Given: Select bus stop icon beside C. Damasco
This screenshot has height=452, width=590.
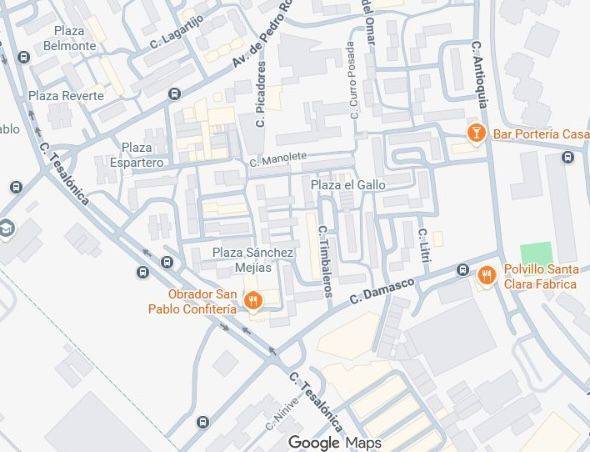Looking at the screenshot, I should click(463, 269).
